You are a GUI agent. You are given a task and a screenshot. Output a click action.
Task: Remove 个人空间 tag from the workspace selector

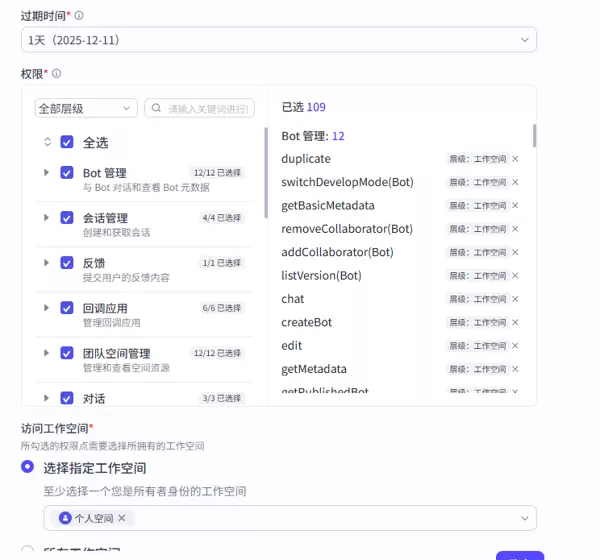[122, 518]
